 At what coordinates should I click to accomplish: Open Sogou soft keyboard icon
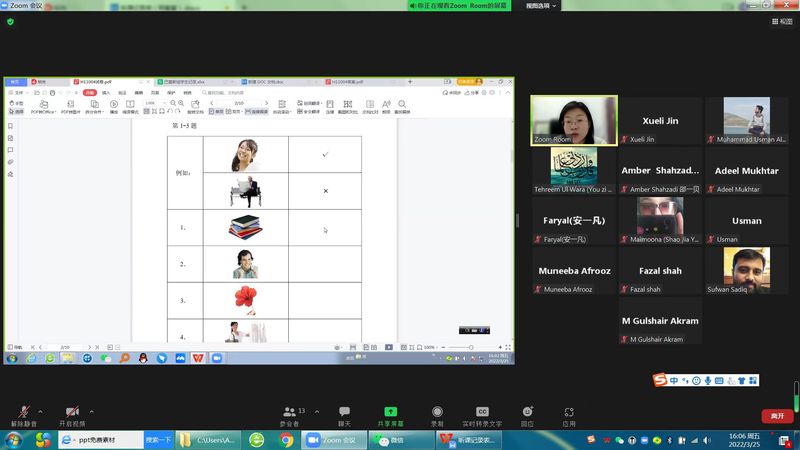pyautogui.click(x=719, y=381)
